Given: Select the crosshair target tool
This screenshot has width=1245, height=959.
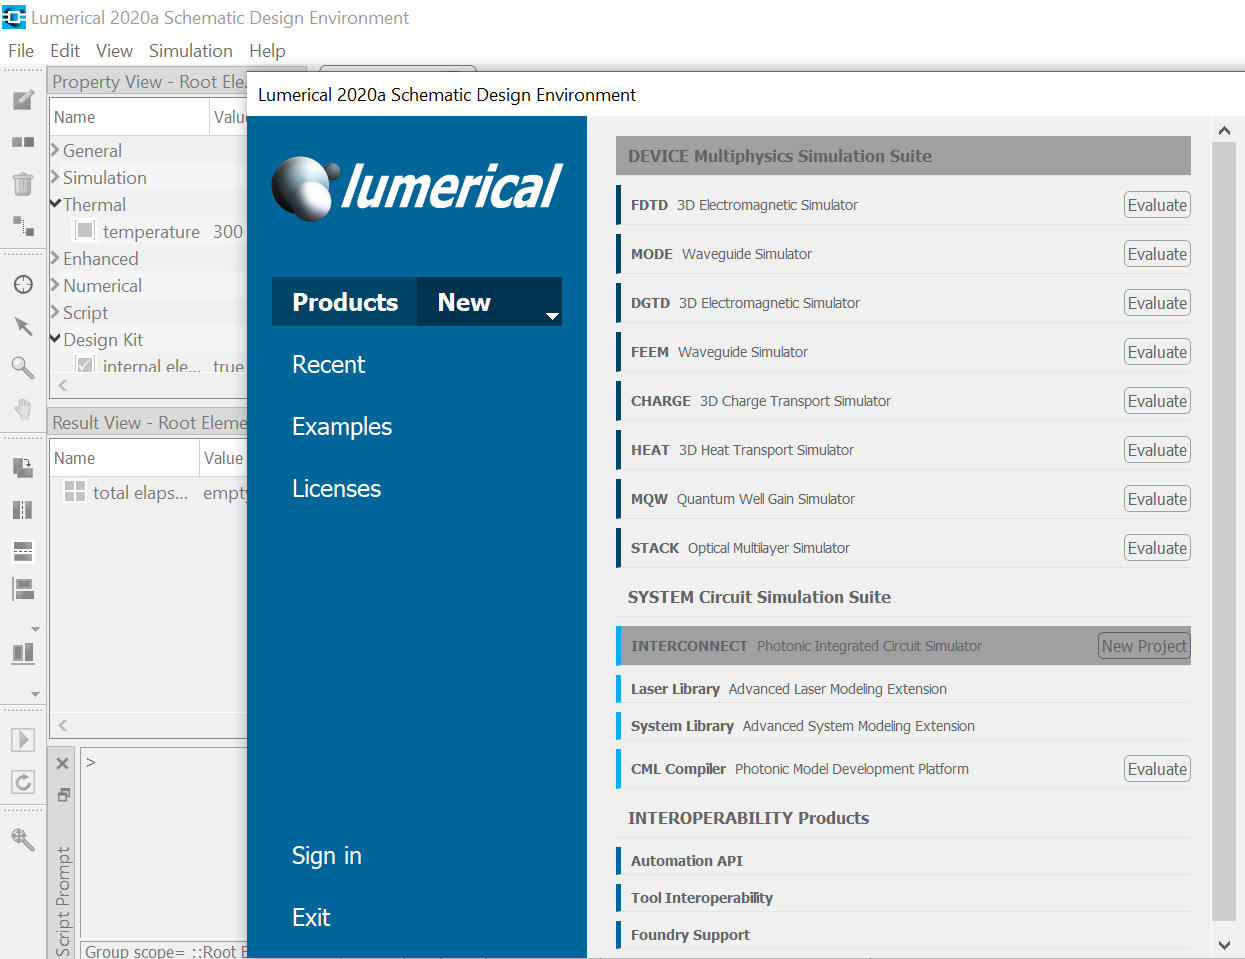Looking at the screenshot, I should click(23, 284).
